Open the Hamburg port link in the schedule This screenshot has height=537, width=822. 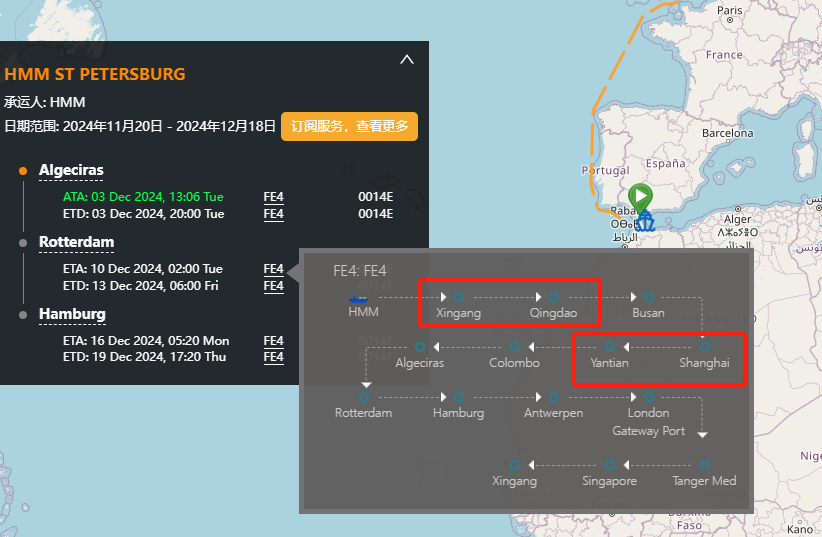coord(72,314)
